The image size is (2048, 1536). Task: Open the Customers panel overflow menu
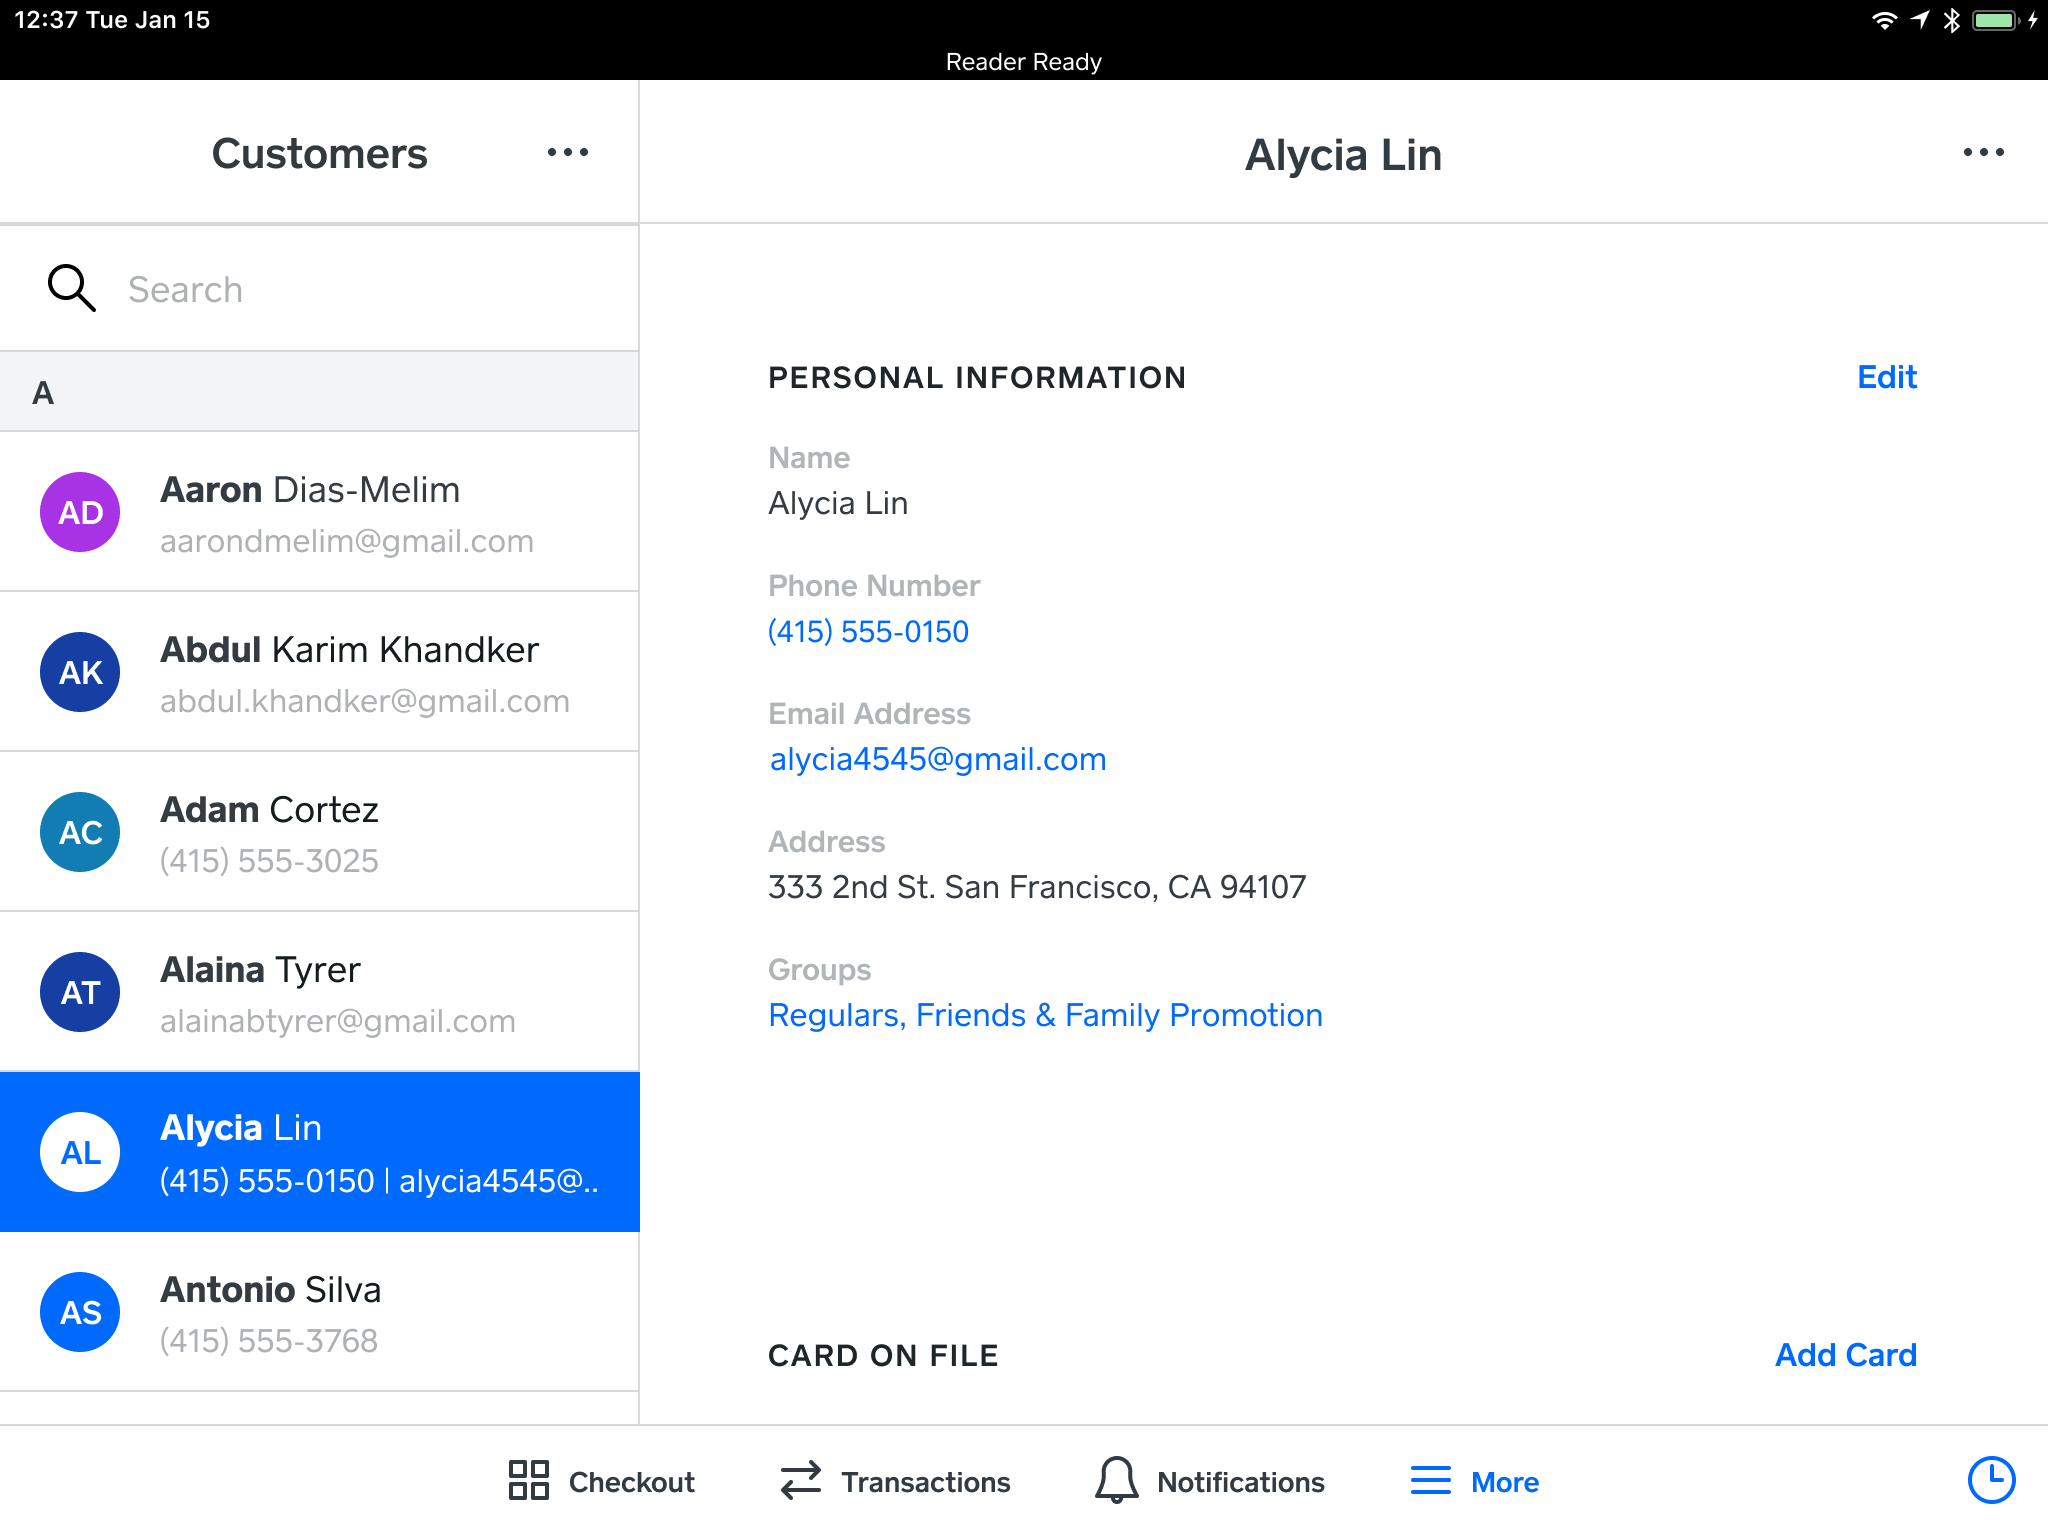pos(567,152)
